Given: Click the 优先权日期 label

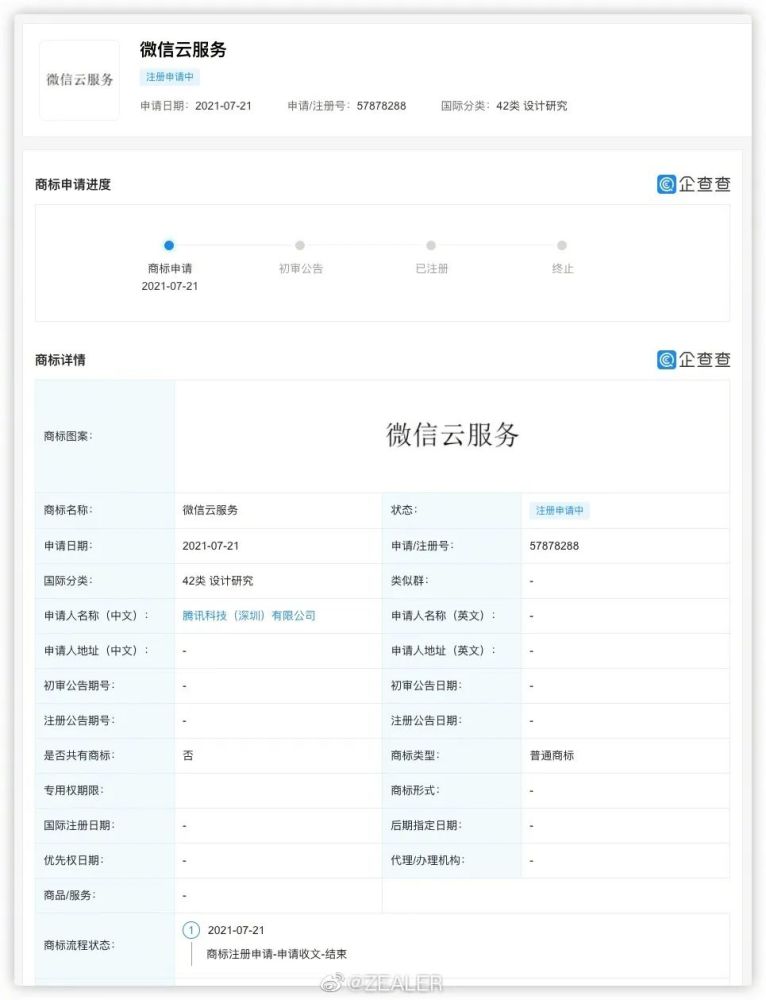Looking at the screenshot, I should [x=73, y=860].
